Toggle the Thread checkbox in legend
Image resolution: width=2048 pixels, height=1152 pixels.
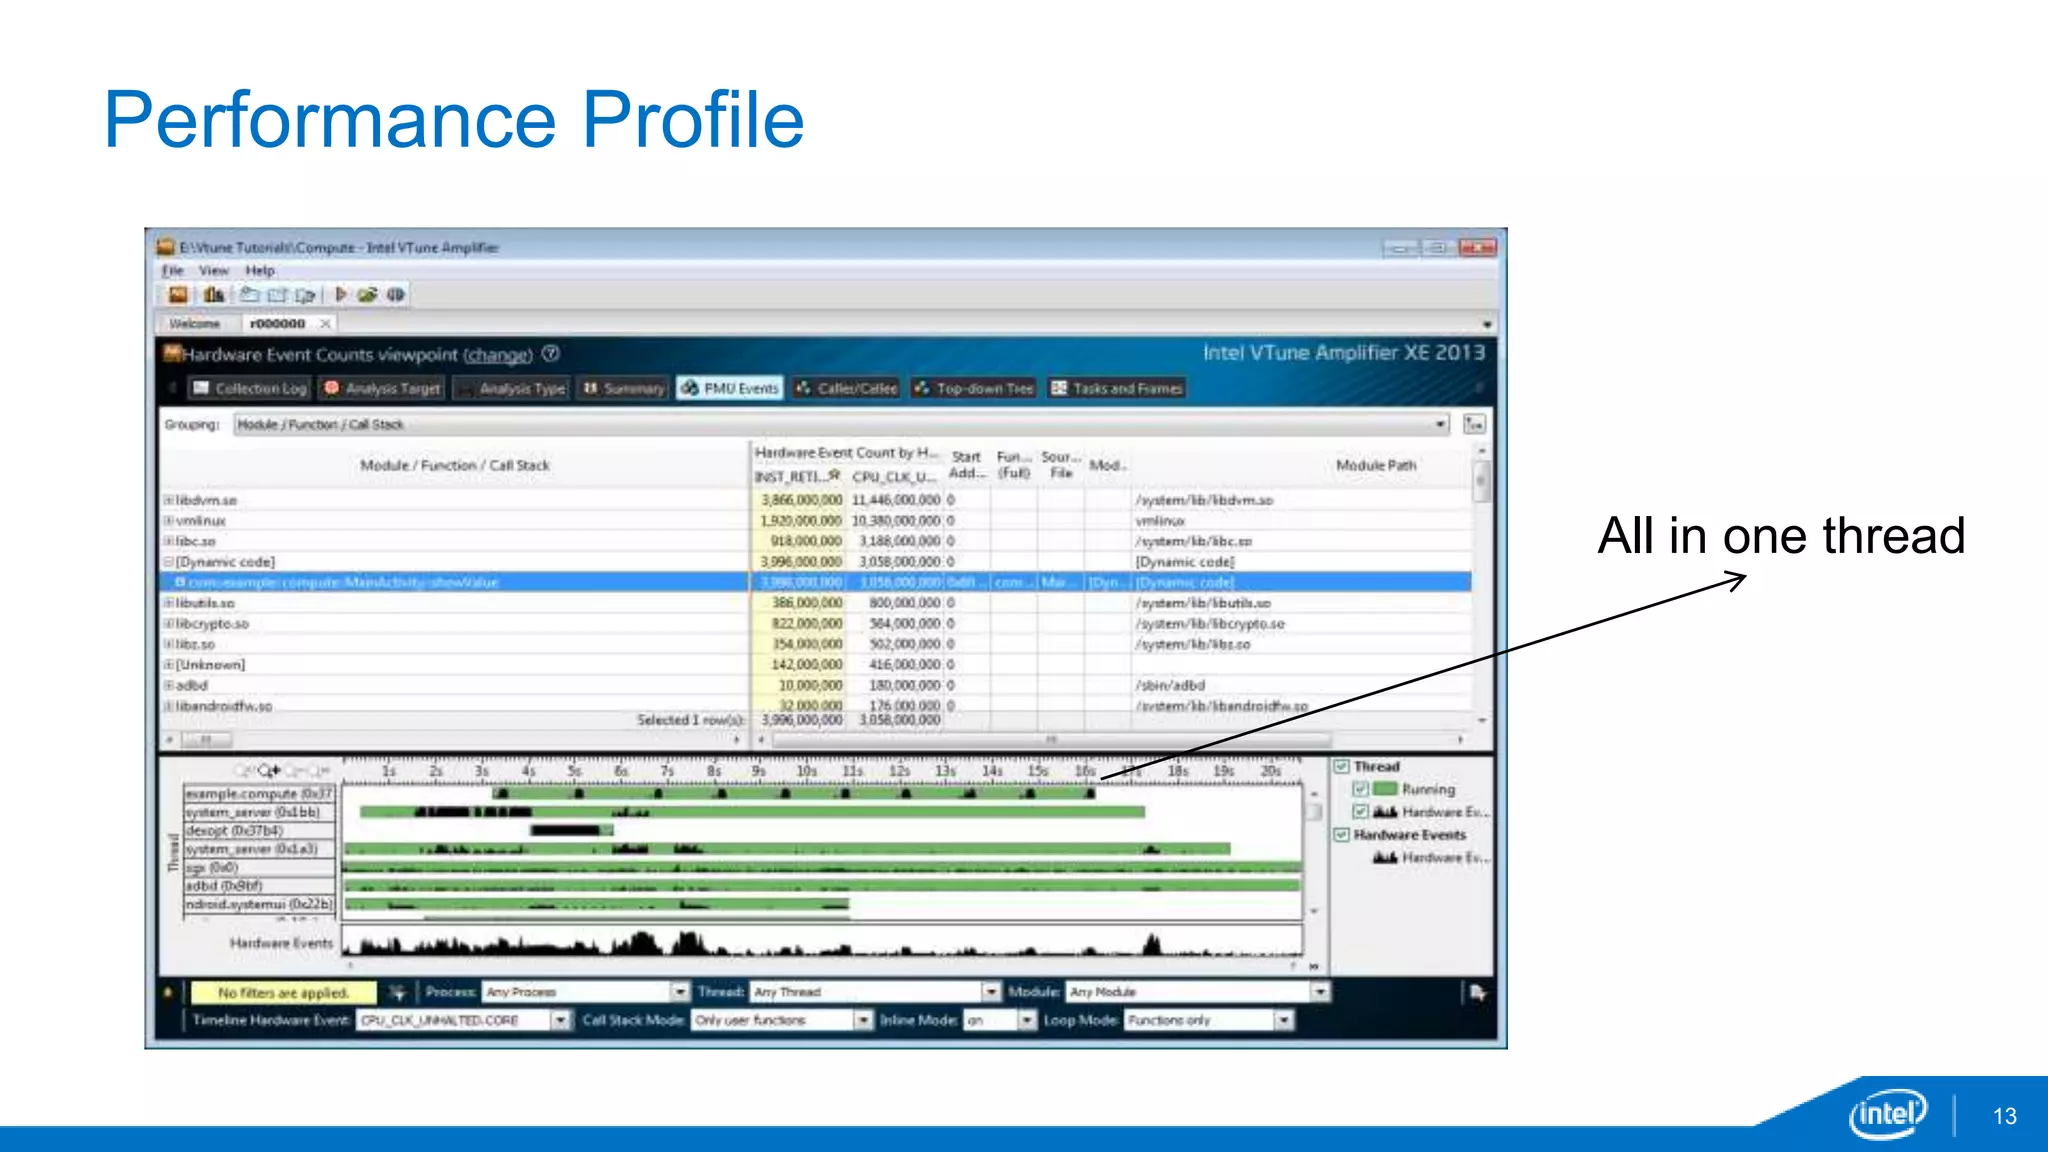(x=1342, y=766)
